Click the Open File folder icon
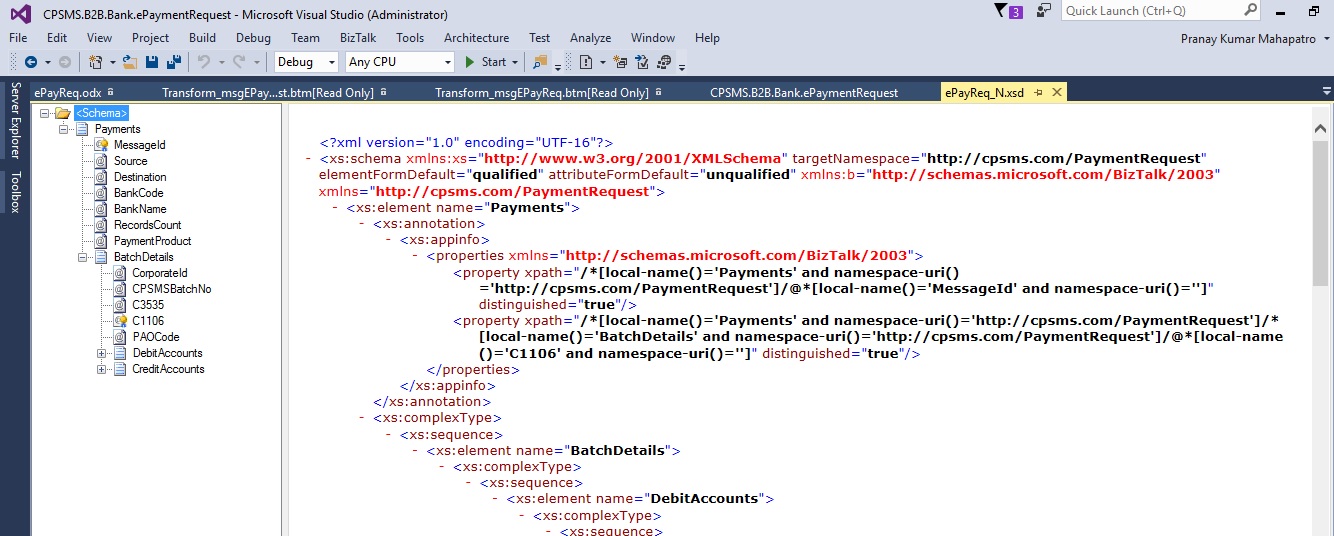 click(x=130, y=62)
